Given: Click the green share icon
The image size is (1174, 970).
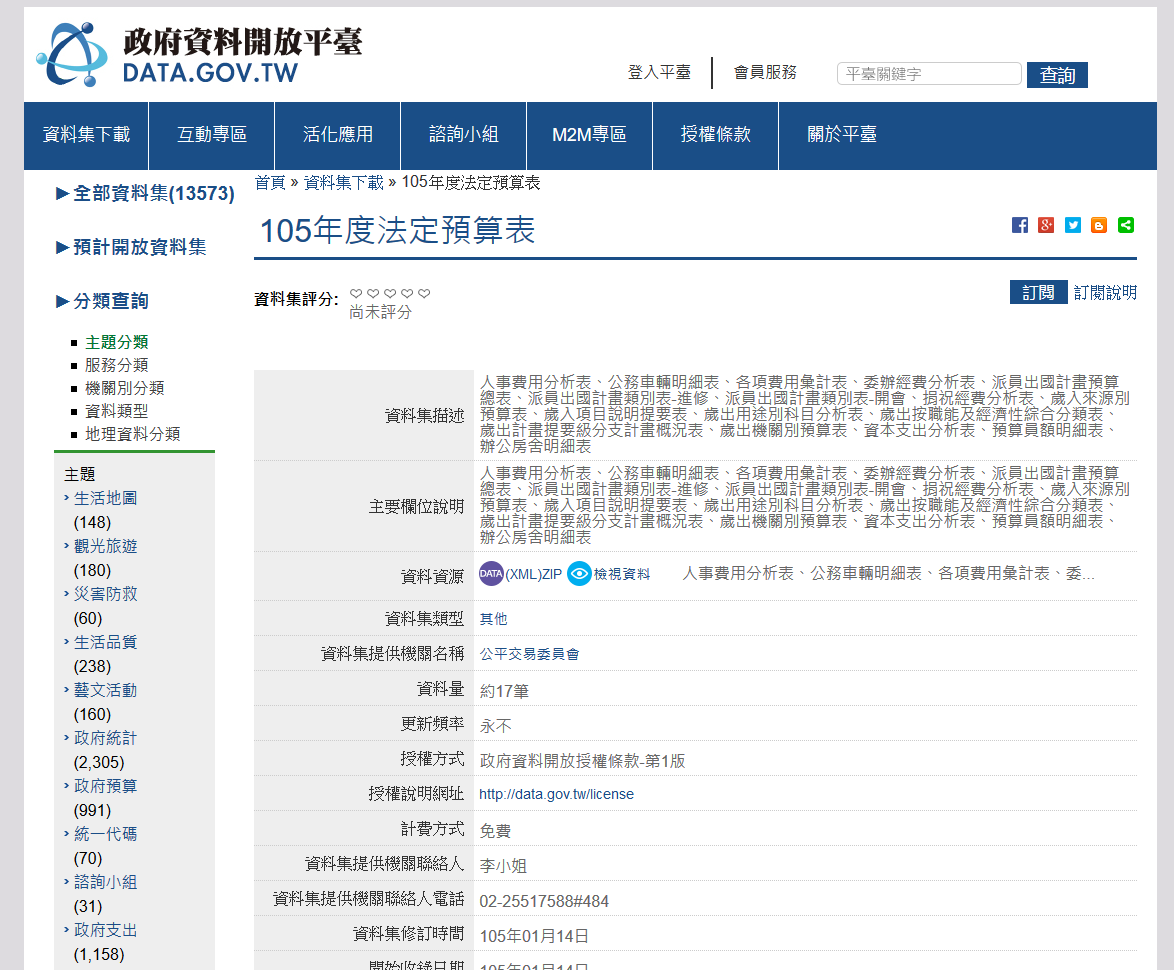Looking at the screenshot, I should (1126, 225).
